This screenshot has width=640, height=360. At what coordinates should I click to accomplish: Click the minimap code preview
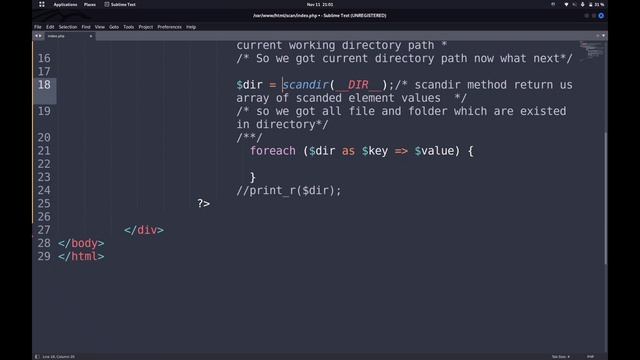[x=591, y=51]
